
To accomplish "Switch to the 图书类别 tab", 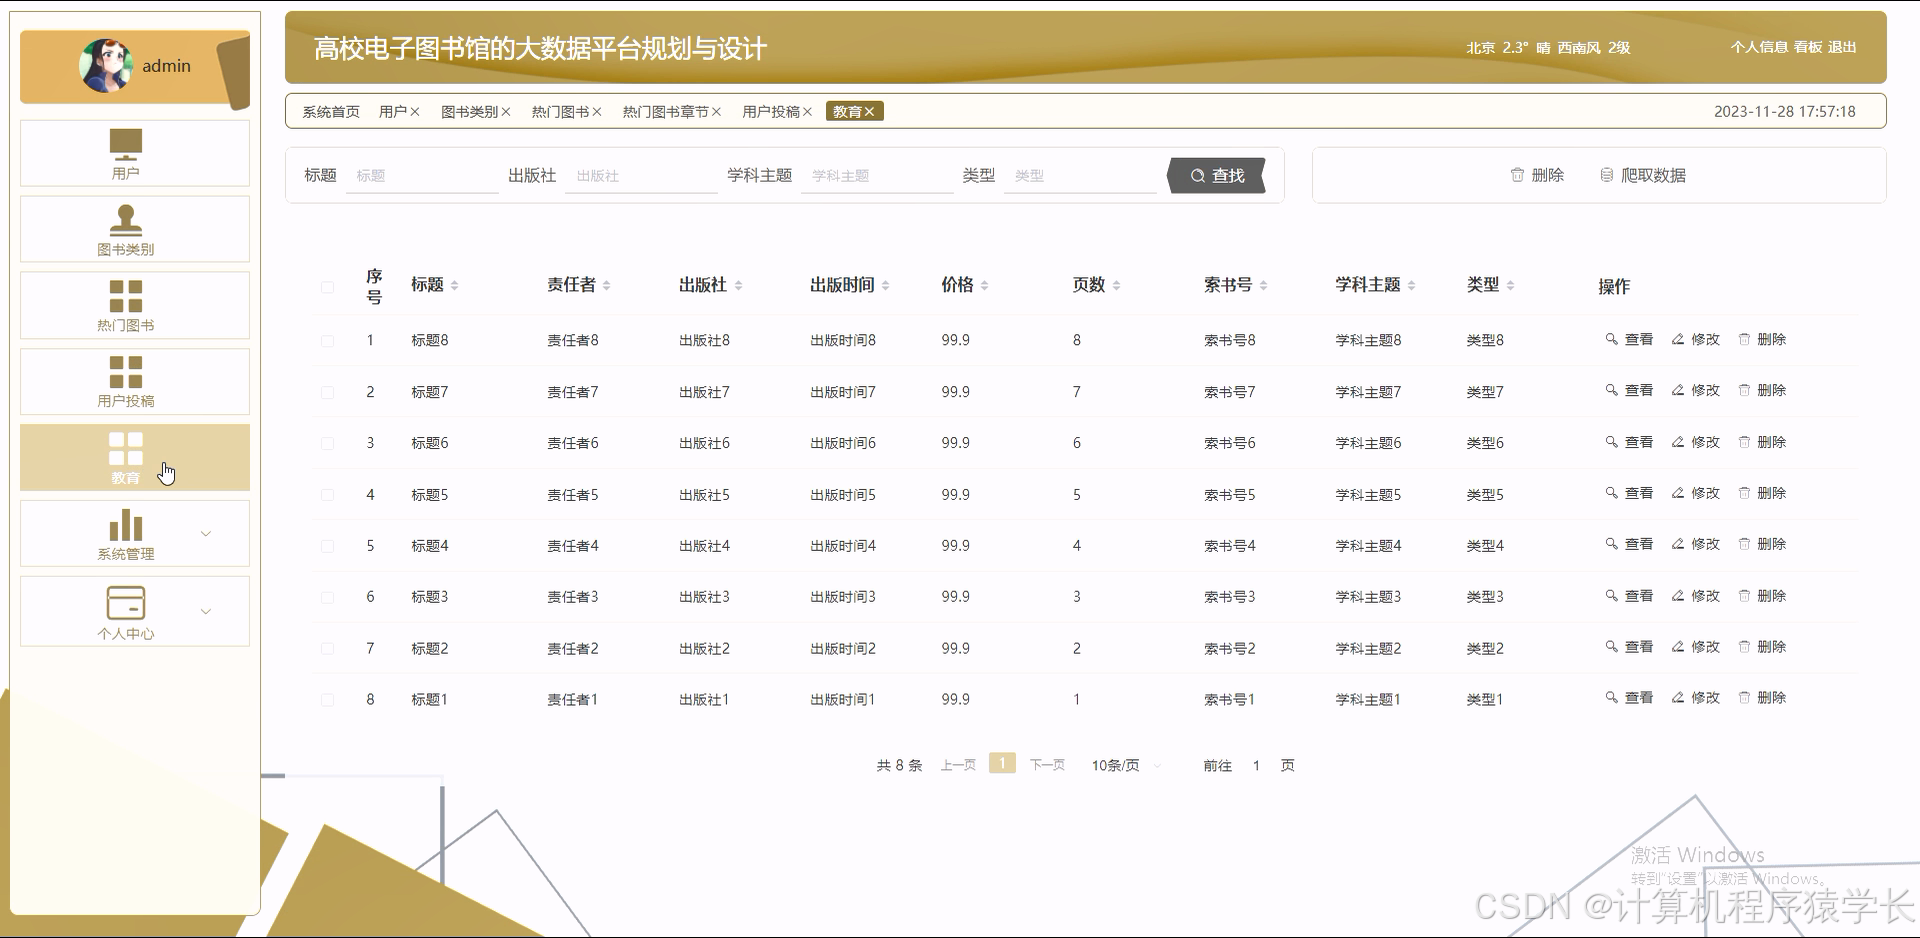I will [x=470, y=112].
